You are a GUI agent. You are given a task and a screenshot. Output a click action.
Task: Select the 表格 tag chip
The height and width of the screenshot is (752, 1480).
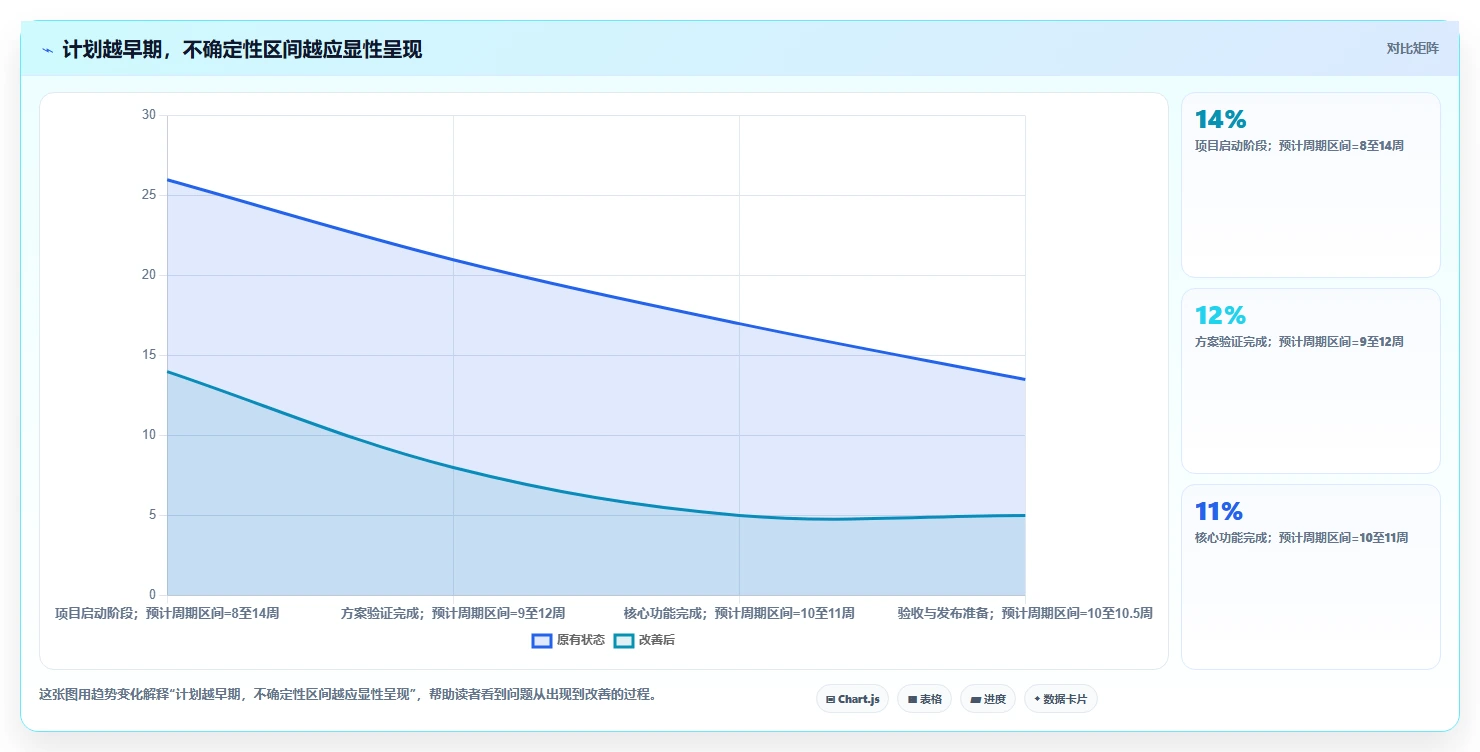tap(924, 699)
